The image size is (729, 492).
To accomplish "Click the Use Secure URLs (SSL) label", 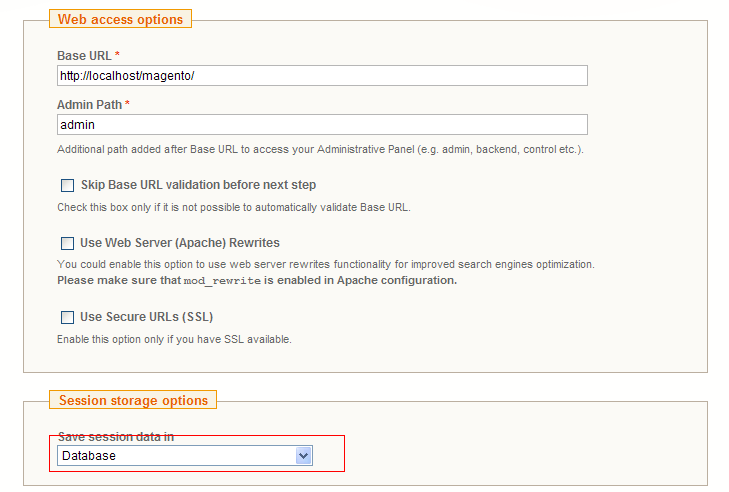I will point(146,317).
